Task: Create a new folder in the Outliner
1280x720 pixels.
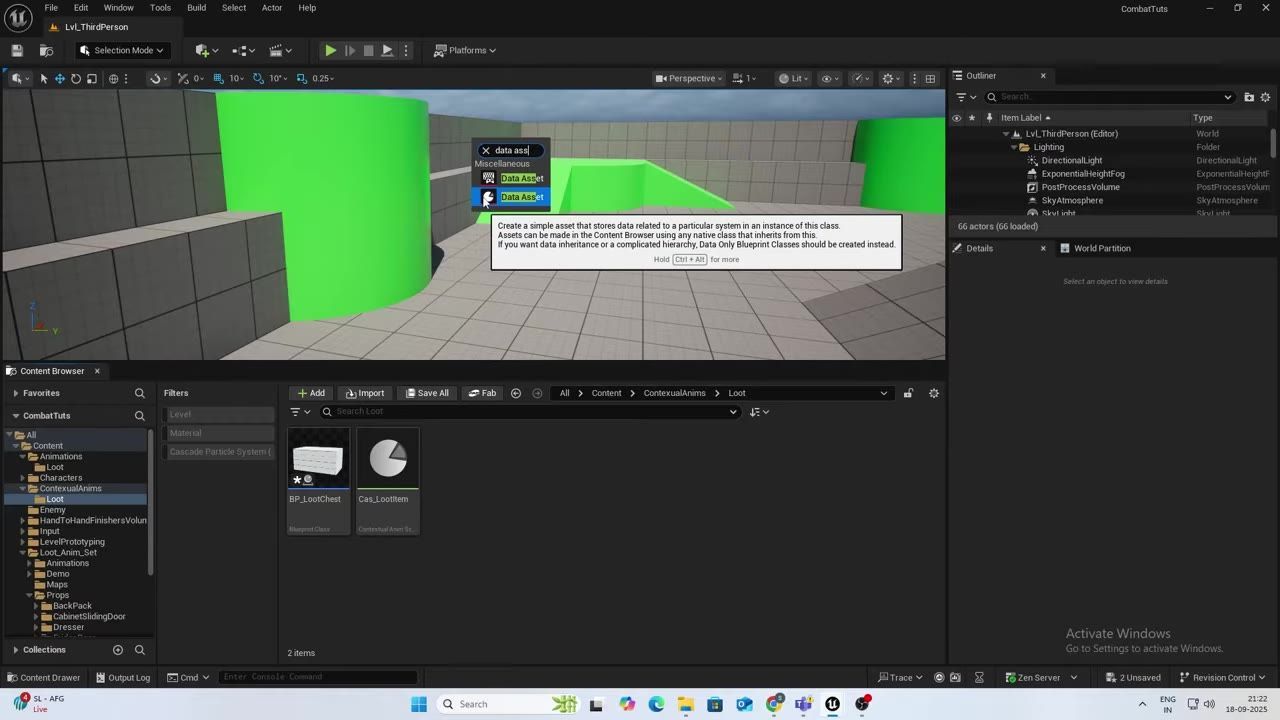Action: point(1249,97)
